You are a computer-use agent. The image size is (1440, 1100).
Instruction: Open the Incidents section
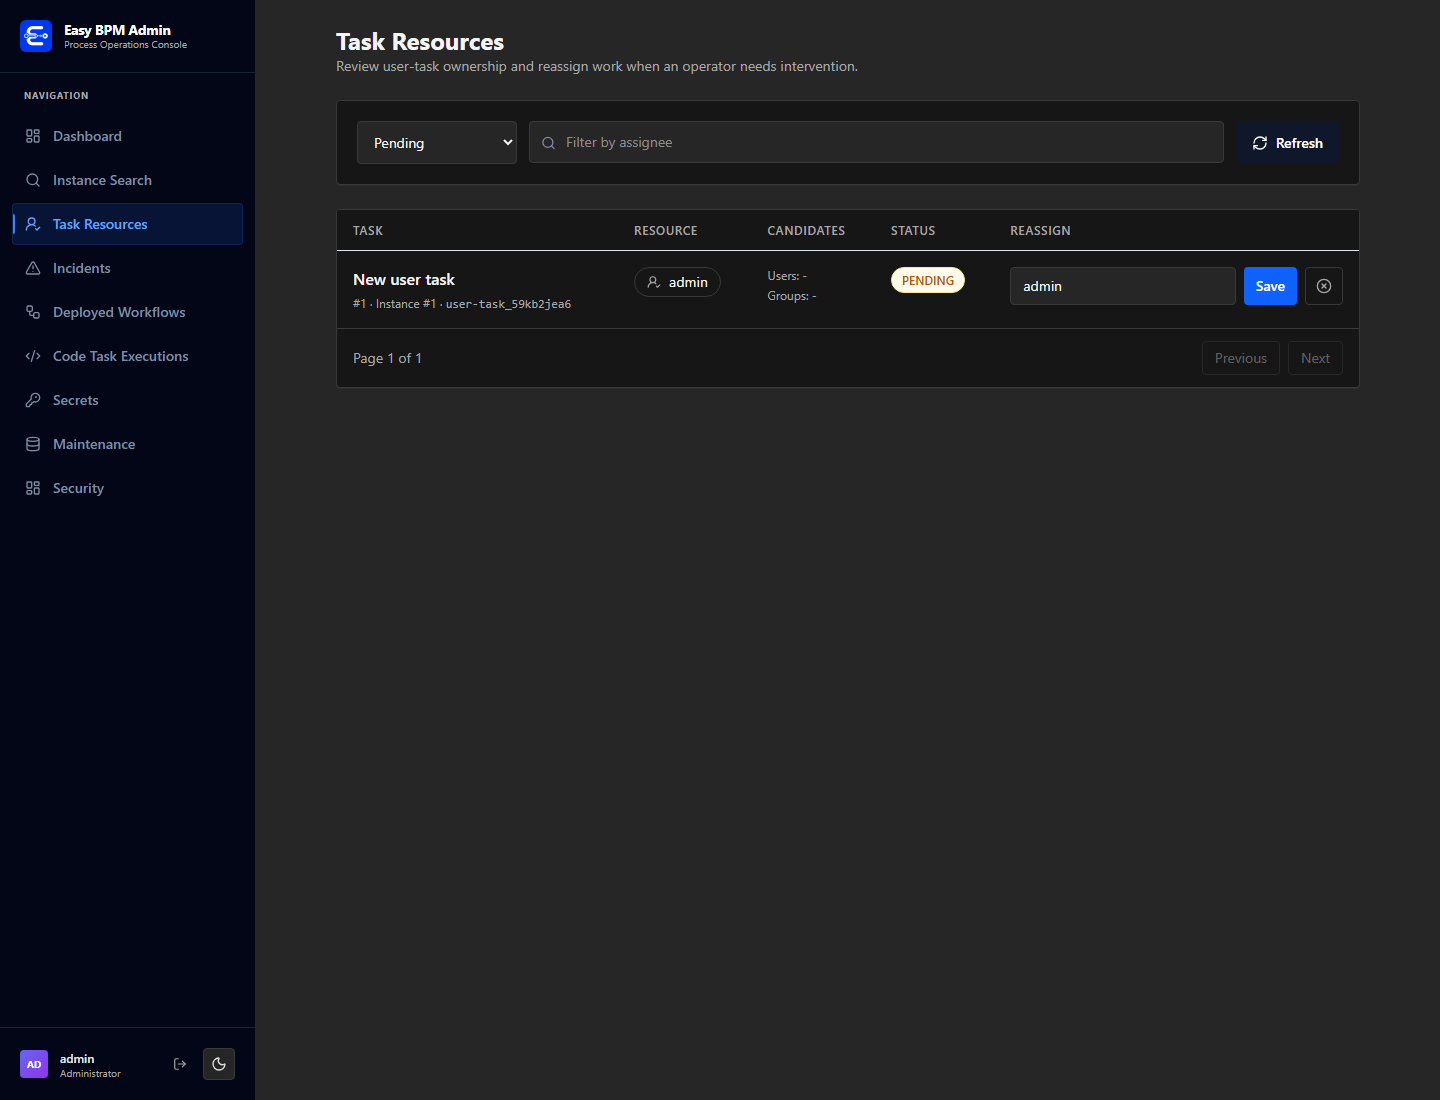pyautogui.click(x=127, y=268)
